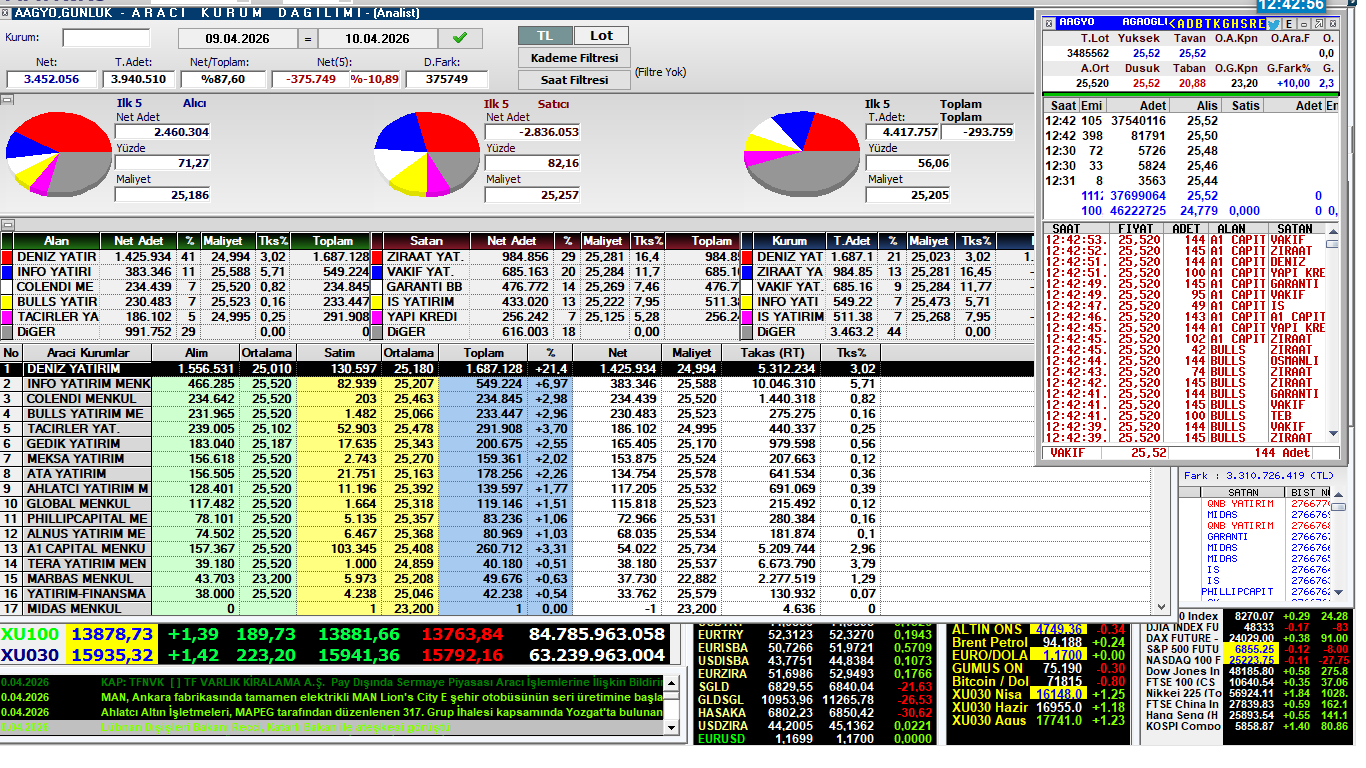The width and height of the screenshot is (1366, 768).
Task: Select the INFO YATIRIM MENK row
Action: click(88, 384)
